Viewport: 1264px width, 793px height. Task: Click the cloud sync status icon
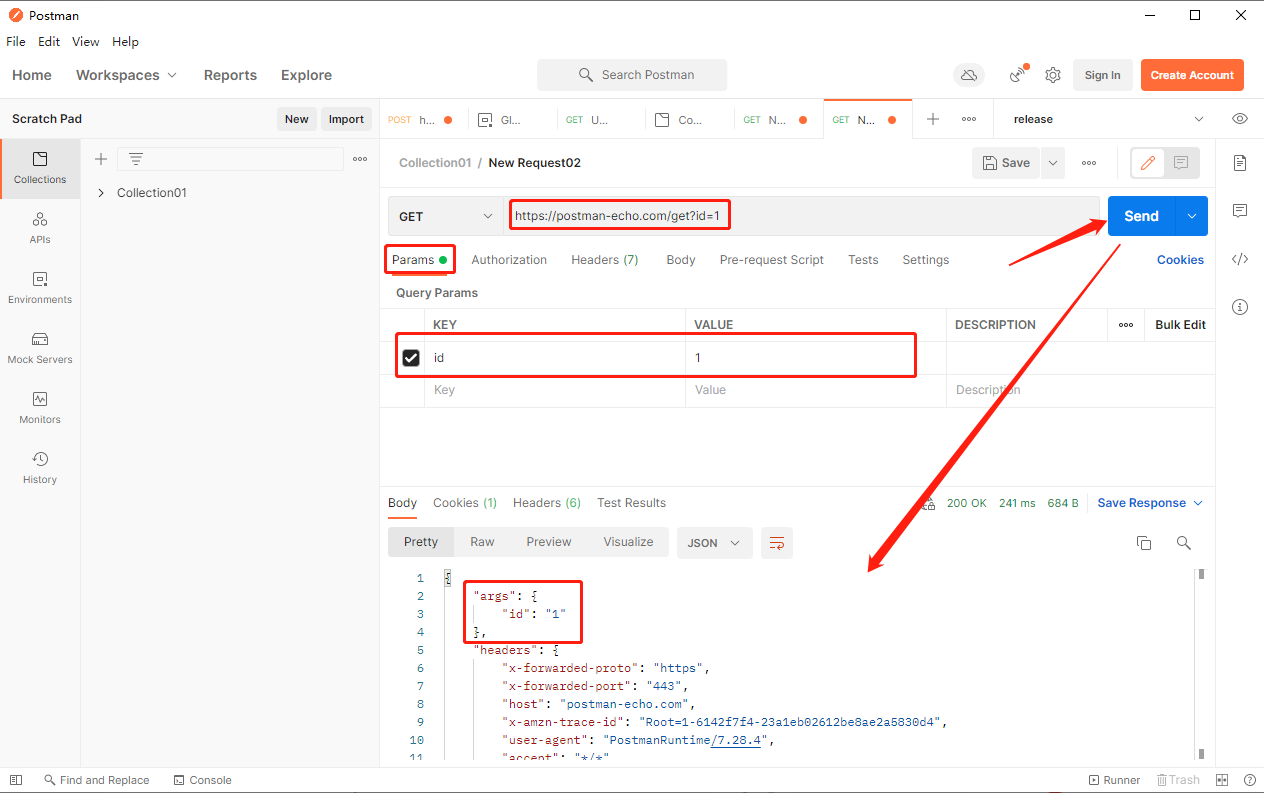pos(968,75)
